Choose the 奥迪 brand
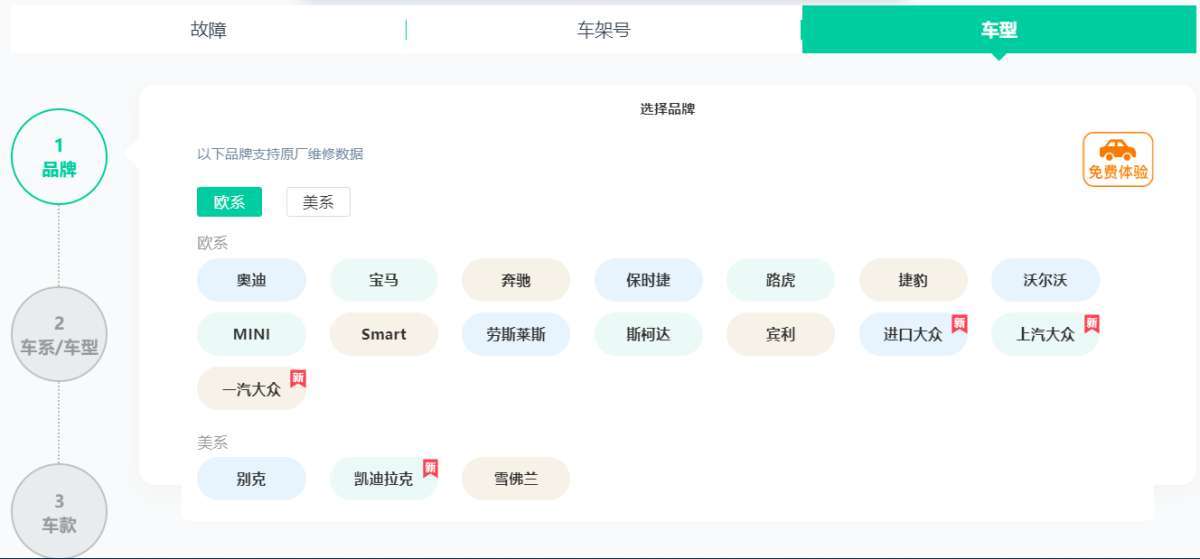 point(251,280)
